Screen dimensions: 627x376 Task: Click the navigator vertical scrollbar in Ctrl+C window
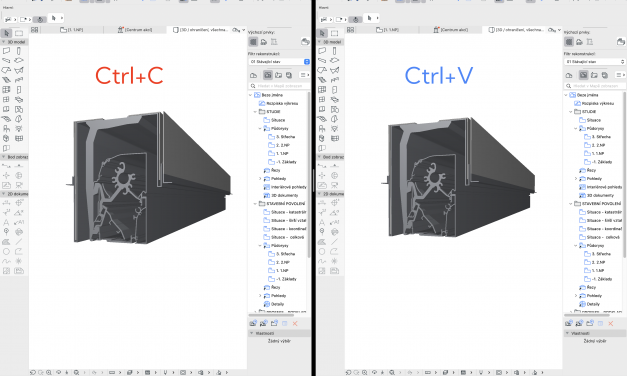308,176
